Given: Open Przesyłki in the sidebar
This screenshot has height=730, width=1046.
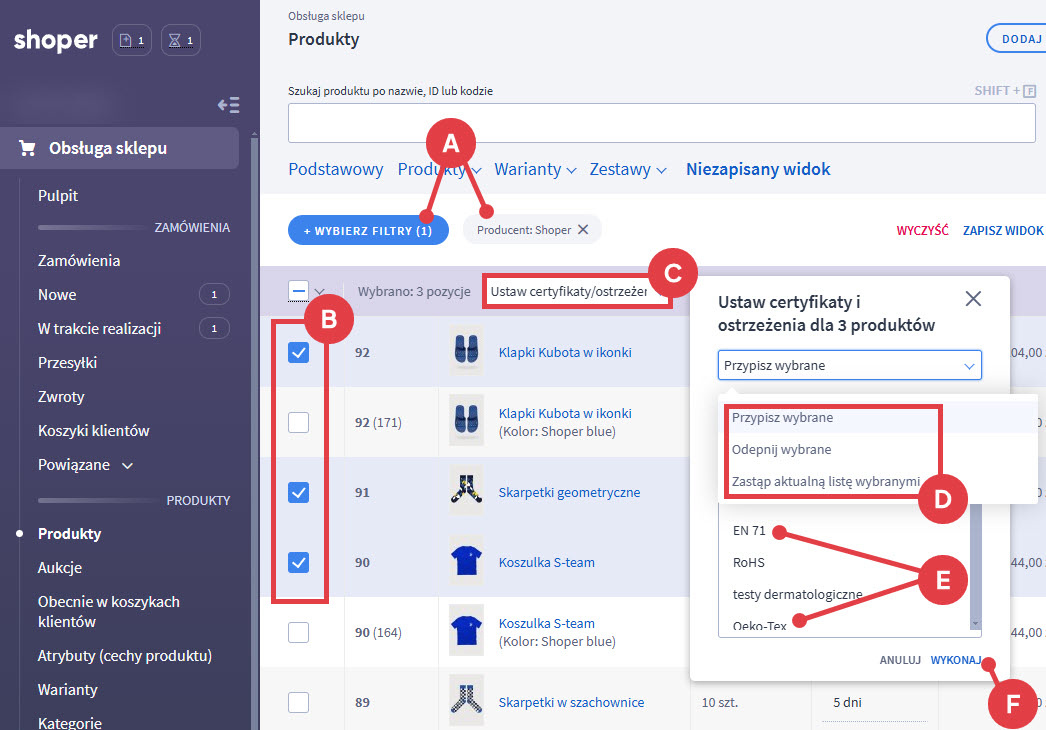Looking at the screenshot, I should coord(67,363).
